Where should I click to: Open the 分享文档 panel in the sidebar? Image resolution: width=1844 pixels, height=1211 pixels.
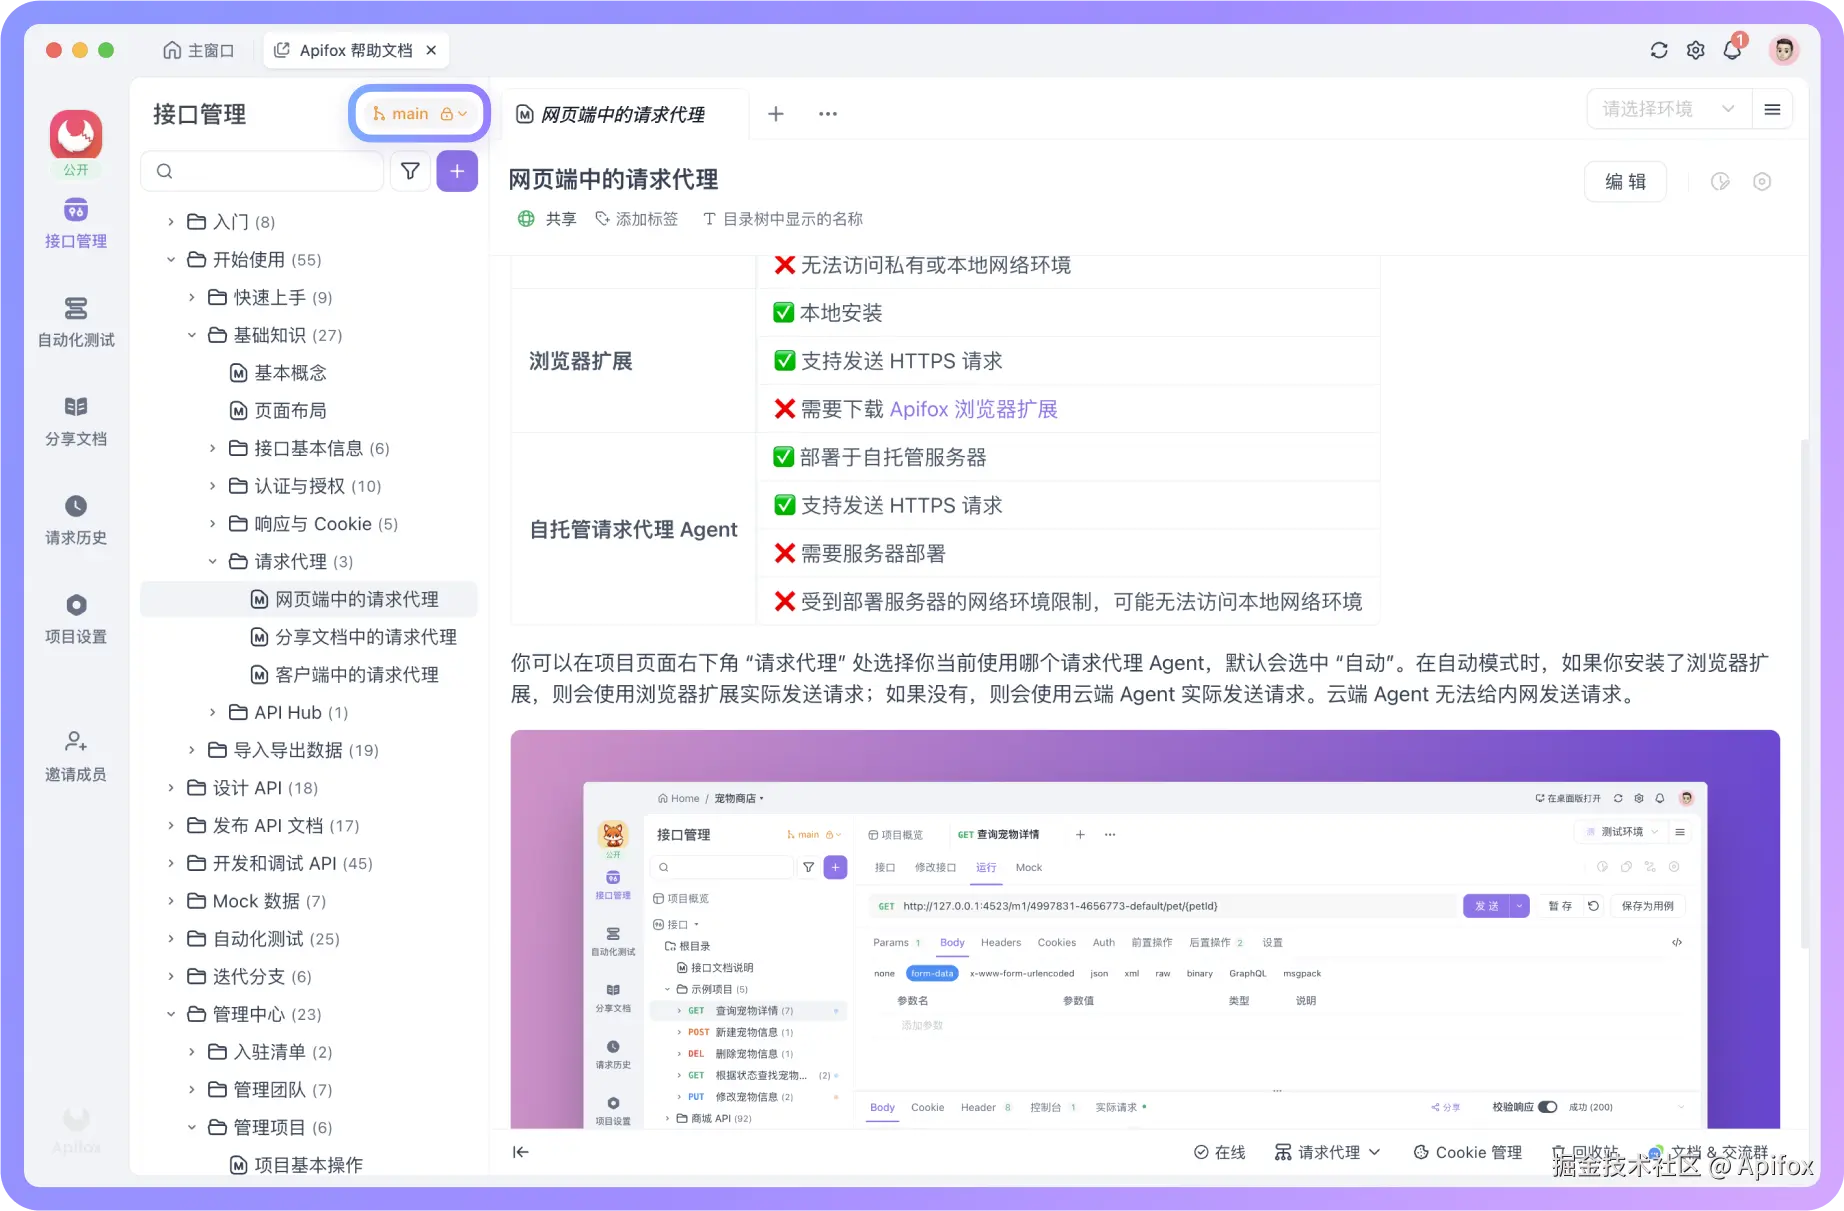pyautogui.click(x=75, y=420)
